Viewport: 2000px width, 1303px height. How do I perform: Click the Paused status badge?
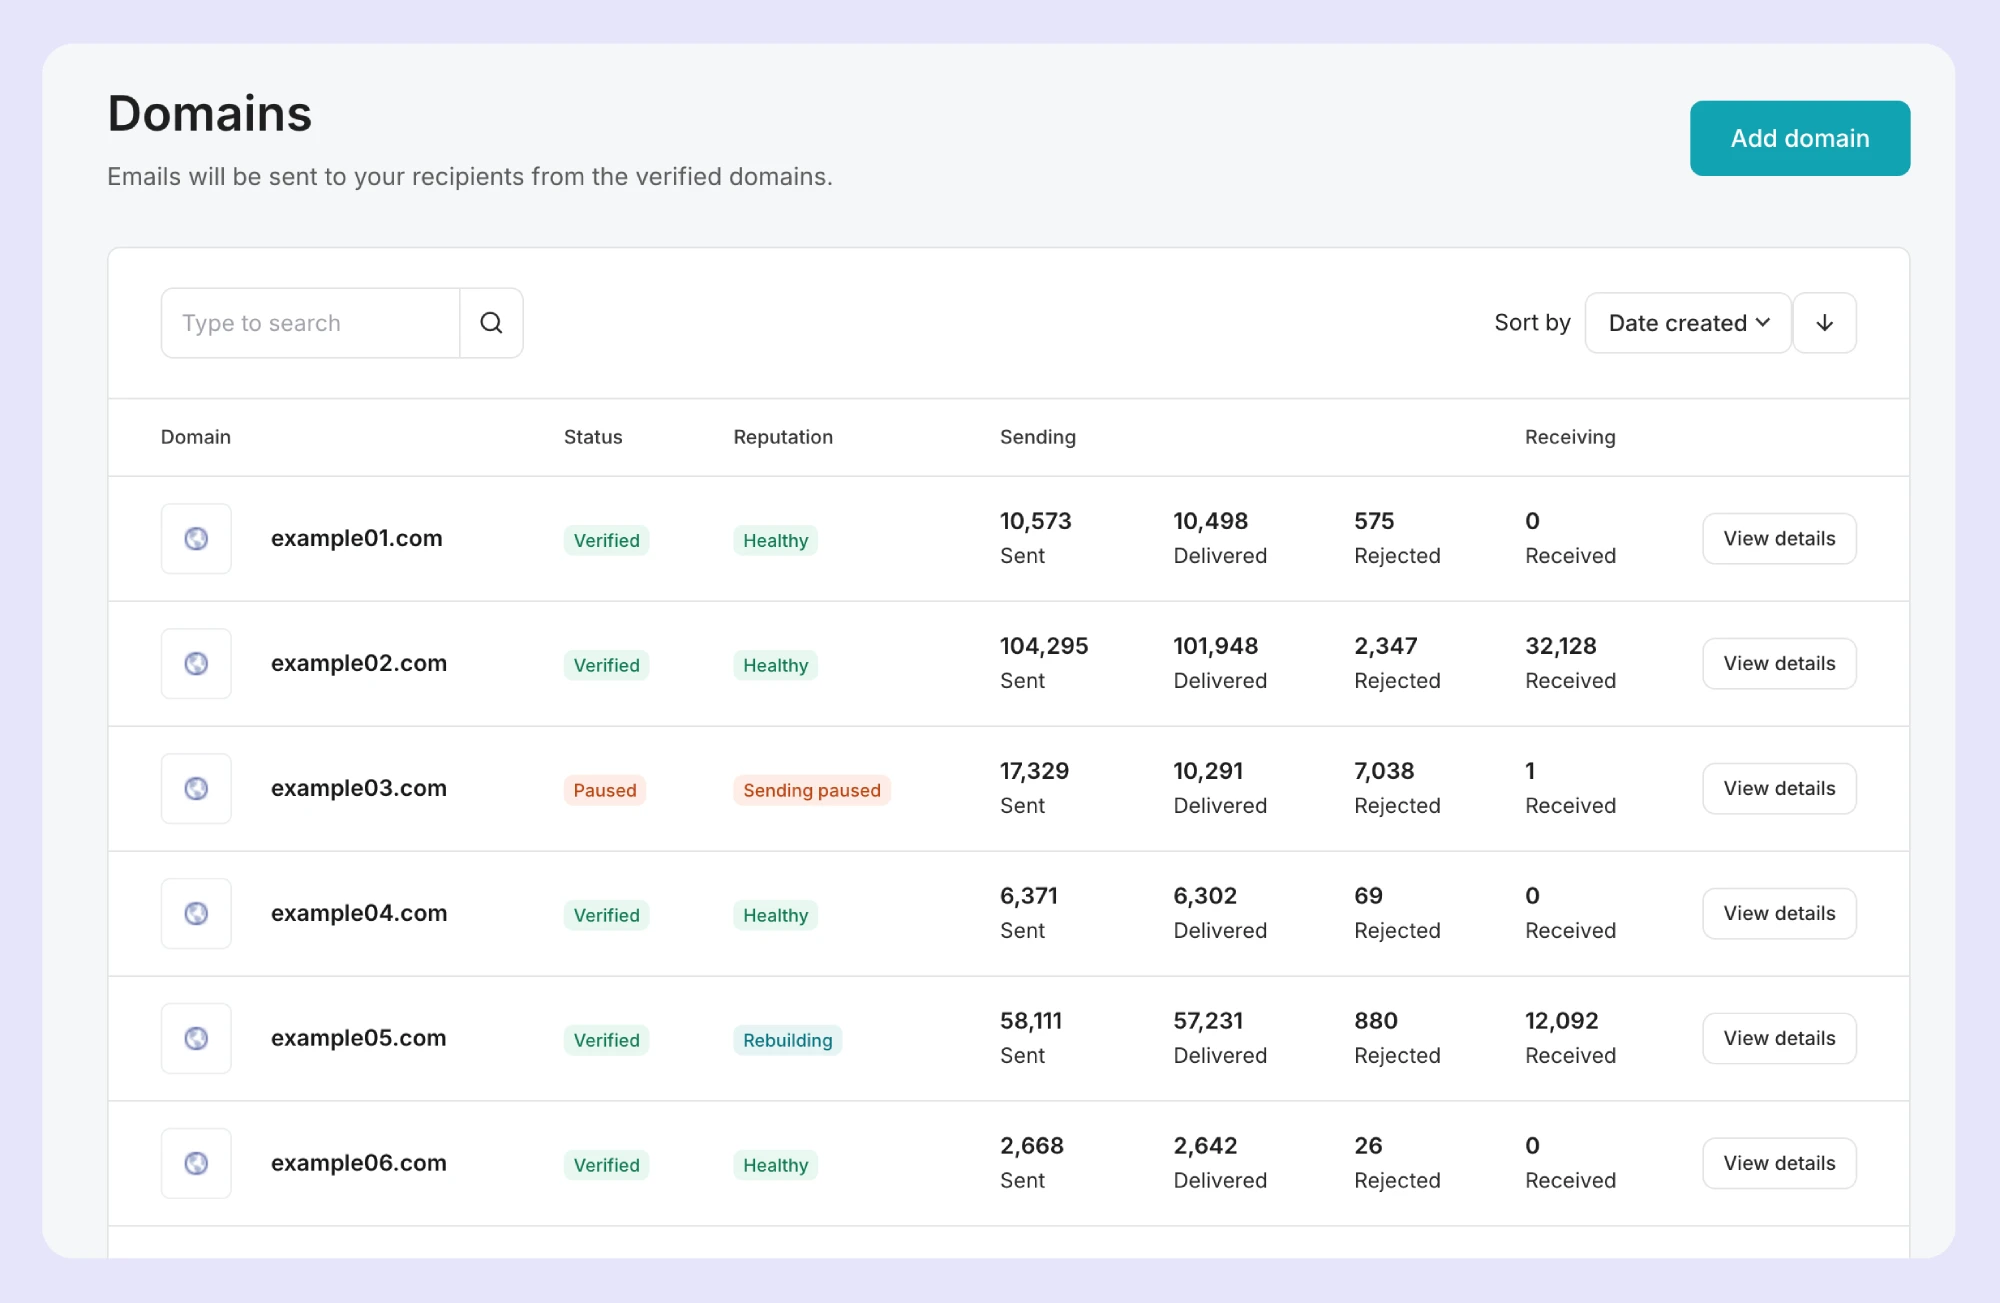605,790
